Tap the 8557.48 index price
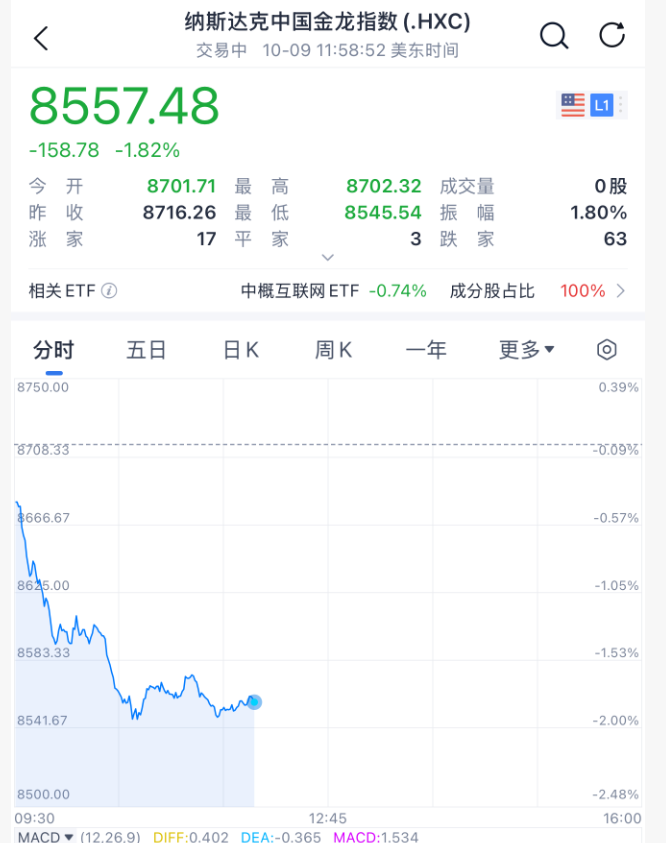The height and width of the screenshot is (843, 666). click(x=124, y=106)
